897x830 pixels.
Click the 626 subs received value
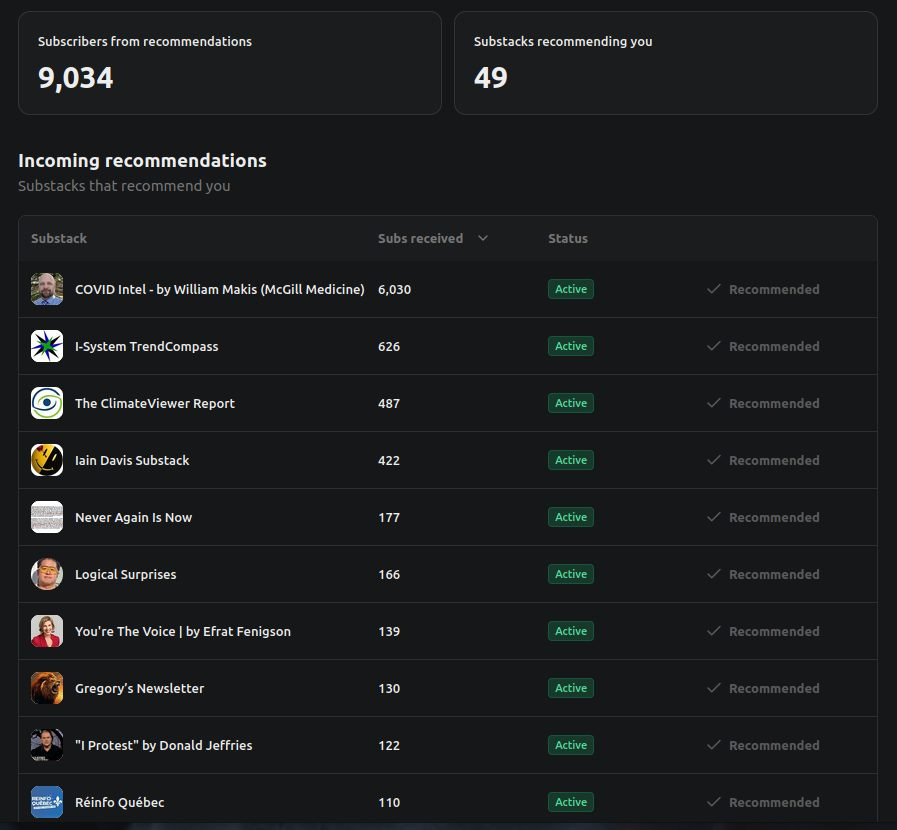point(389,346)
